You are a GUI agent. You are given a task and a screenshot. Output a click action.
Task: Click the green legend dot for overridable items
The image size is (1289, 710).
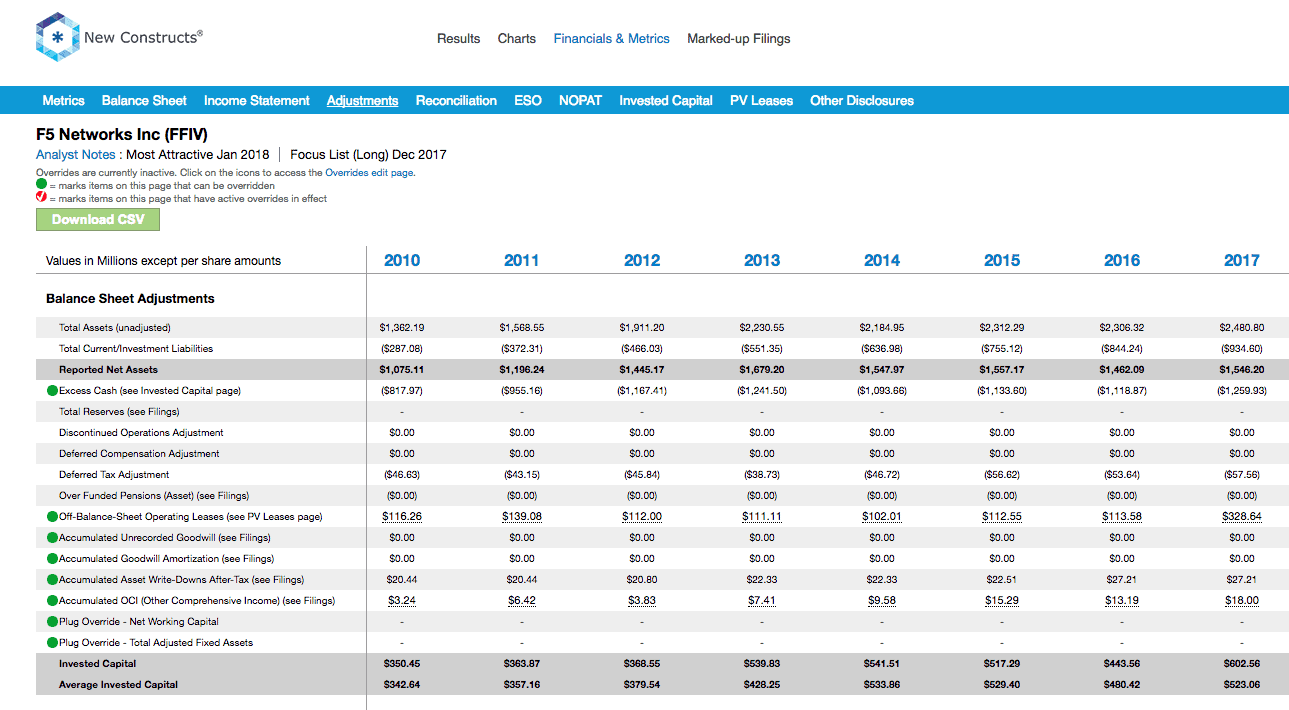41,185
